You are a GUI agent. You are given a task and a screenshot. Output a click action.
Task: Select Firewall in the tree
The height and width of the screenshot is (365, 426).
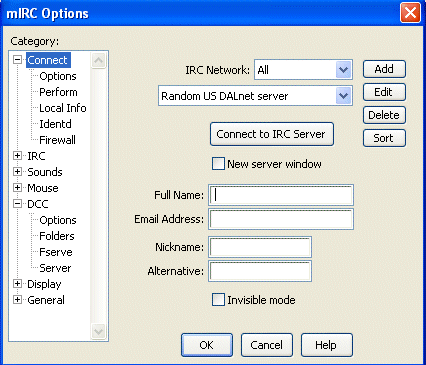pos(57,140)
